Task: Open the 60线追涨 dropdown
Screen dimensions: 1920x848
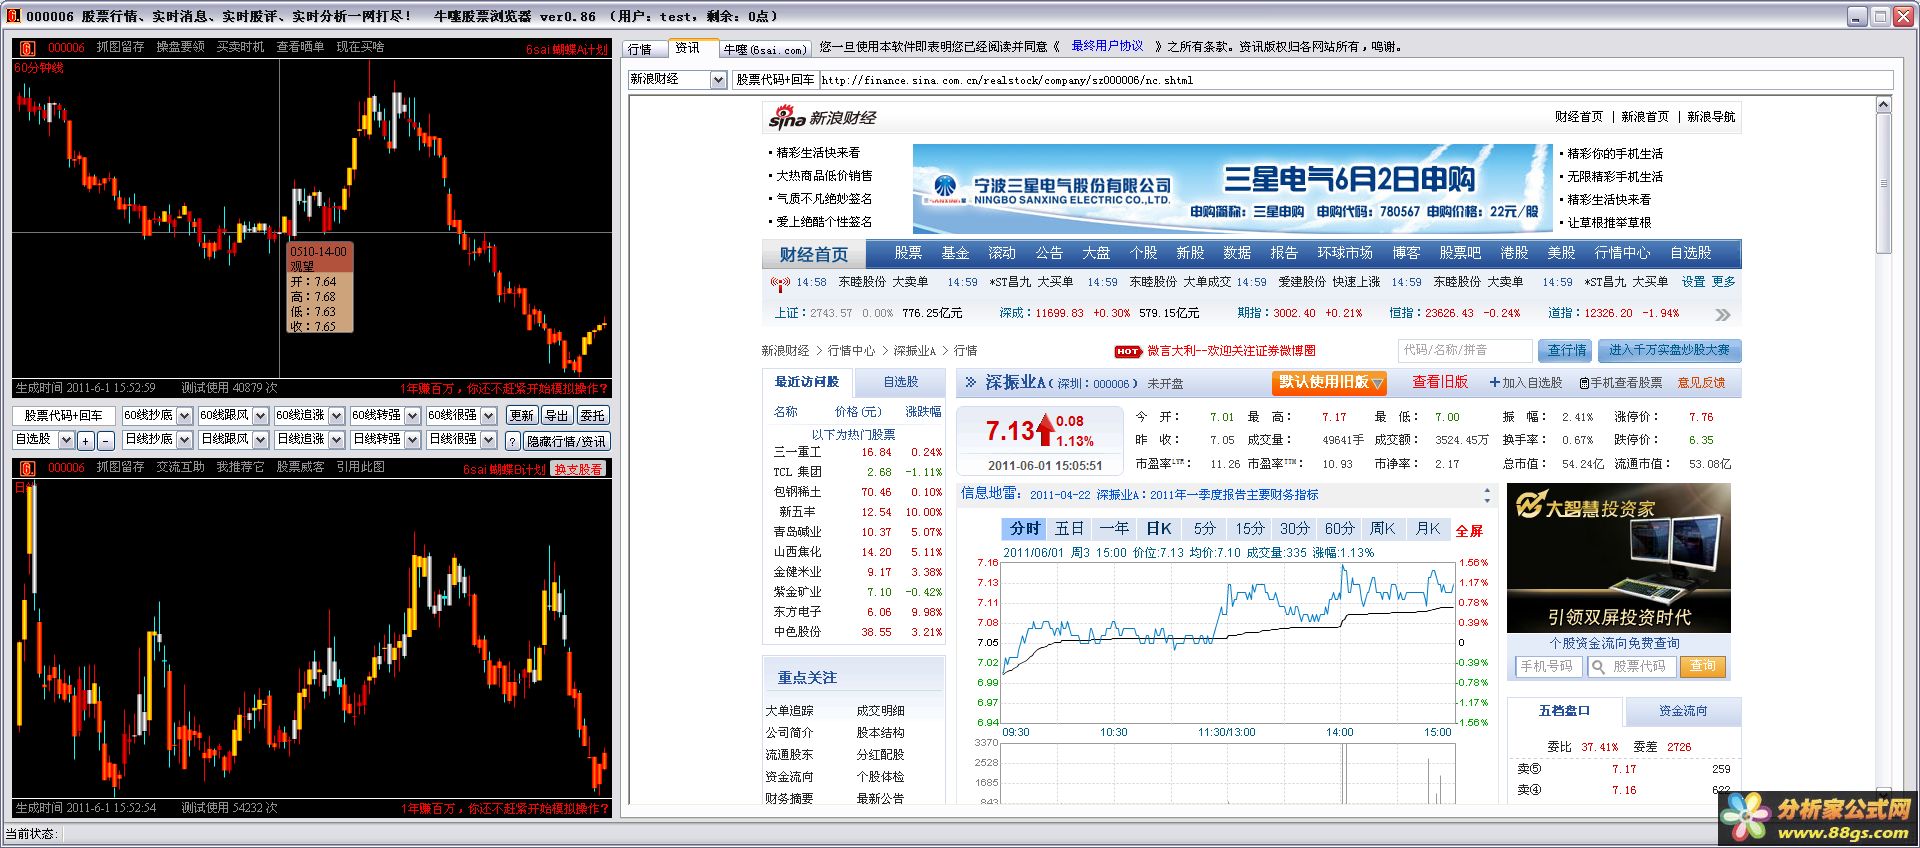Action: tap(336, 415)
